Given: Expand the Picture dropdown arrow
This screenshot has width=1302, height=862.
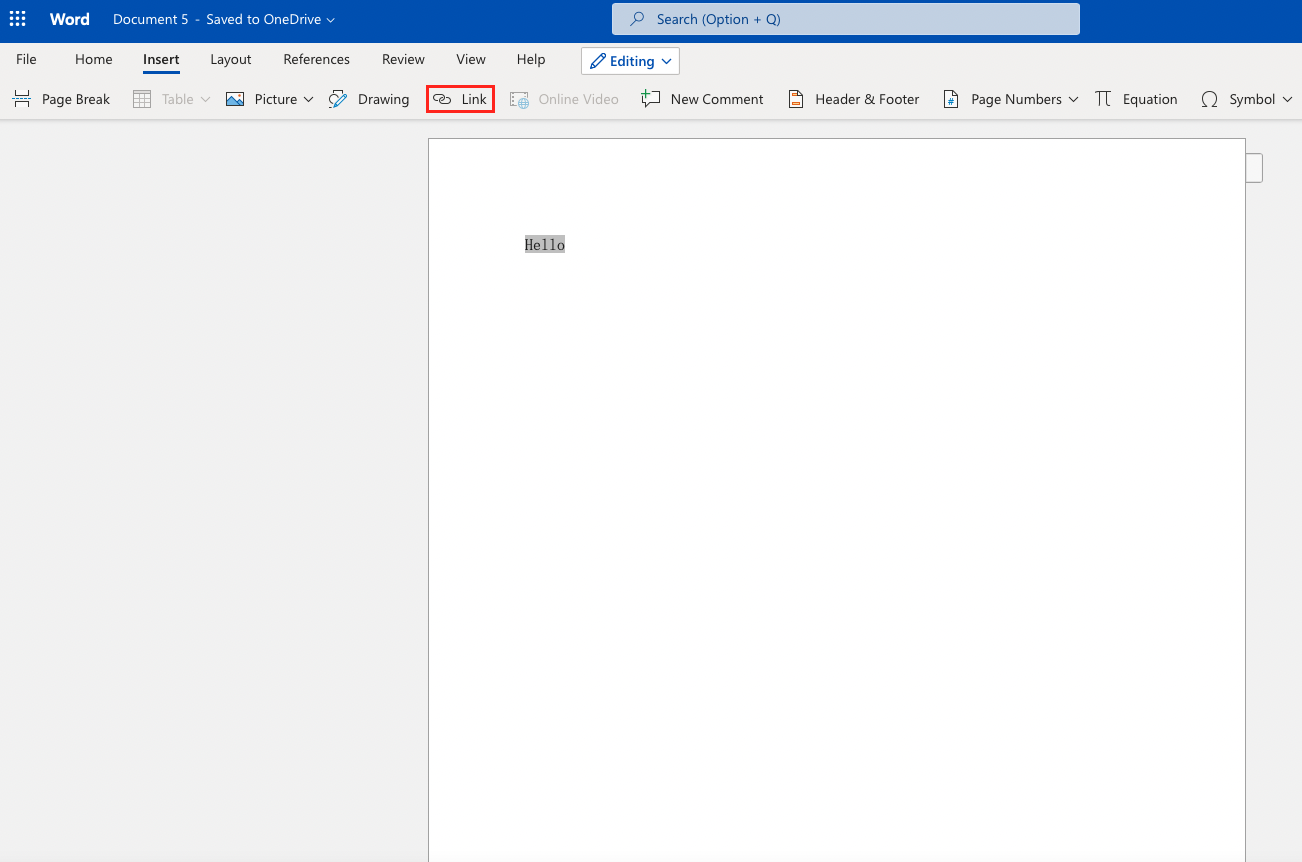Looking at the screenshot, I should (308, 99).
